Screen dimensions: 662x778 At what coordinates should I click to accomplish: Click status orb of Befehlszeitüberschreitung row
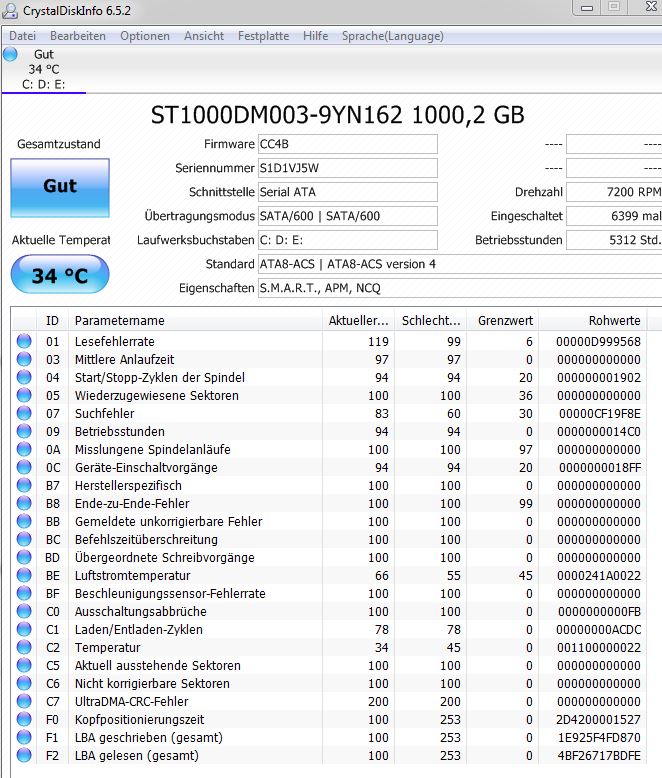pos(24,539)
